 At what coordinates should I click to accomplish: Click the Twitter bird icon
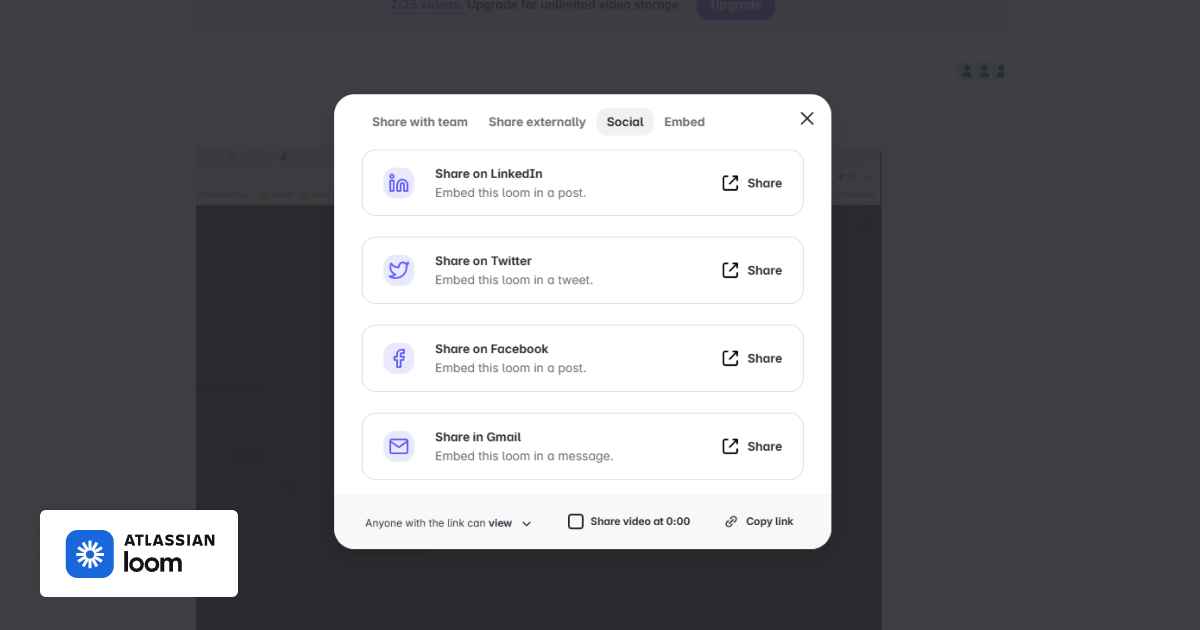(x=399, y=270)
